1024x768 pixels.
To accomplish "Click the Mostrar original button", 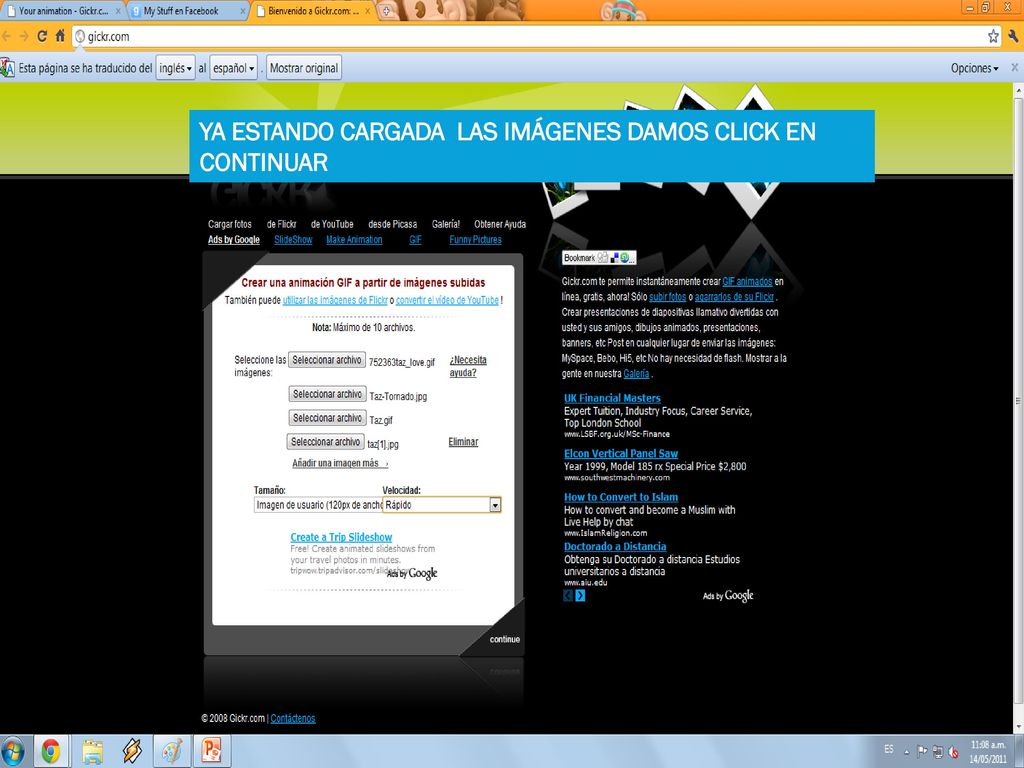I will [x=304, y=68].
